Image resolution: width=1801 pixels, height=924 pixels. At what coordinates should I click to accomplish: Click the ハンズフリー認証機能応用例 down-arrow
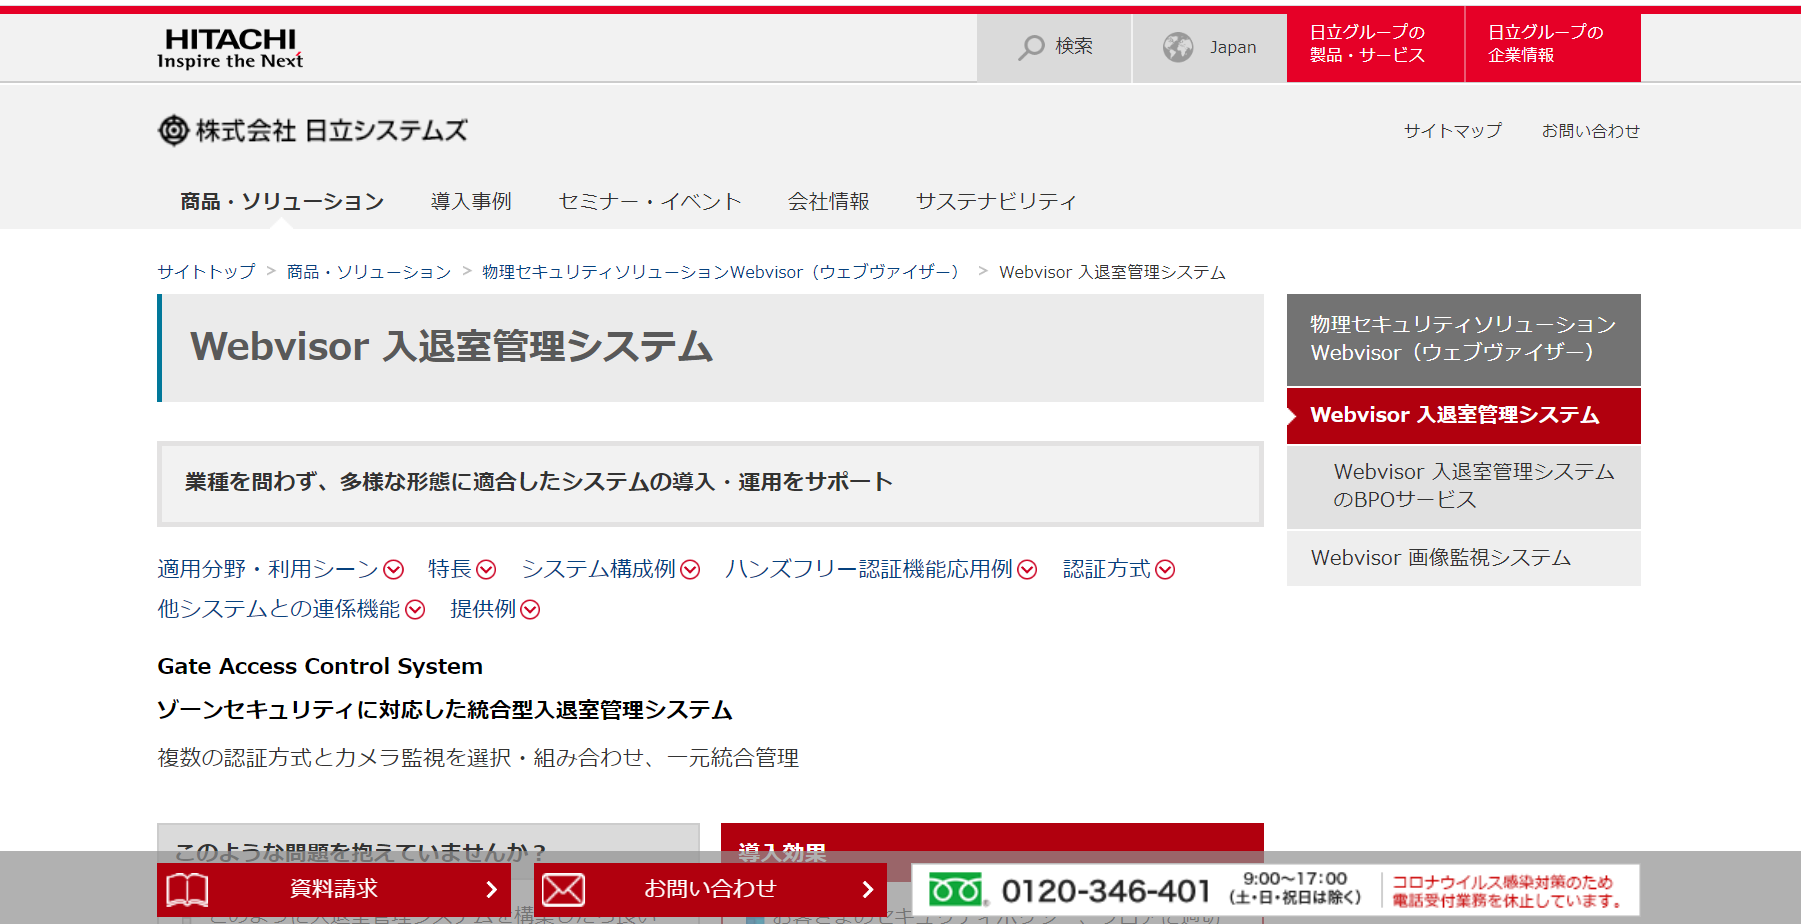1027,570
